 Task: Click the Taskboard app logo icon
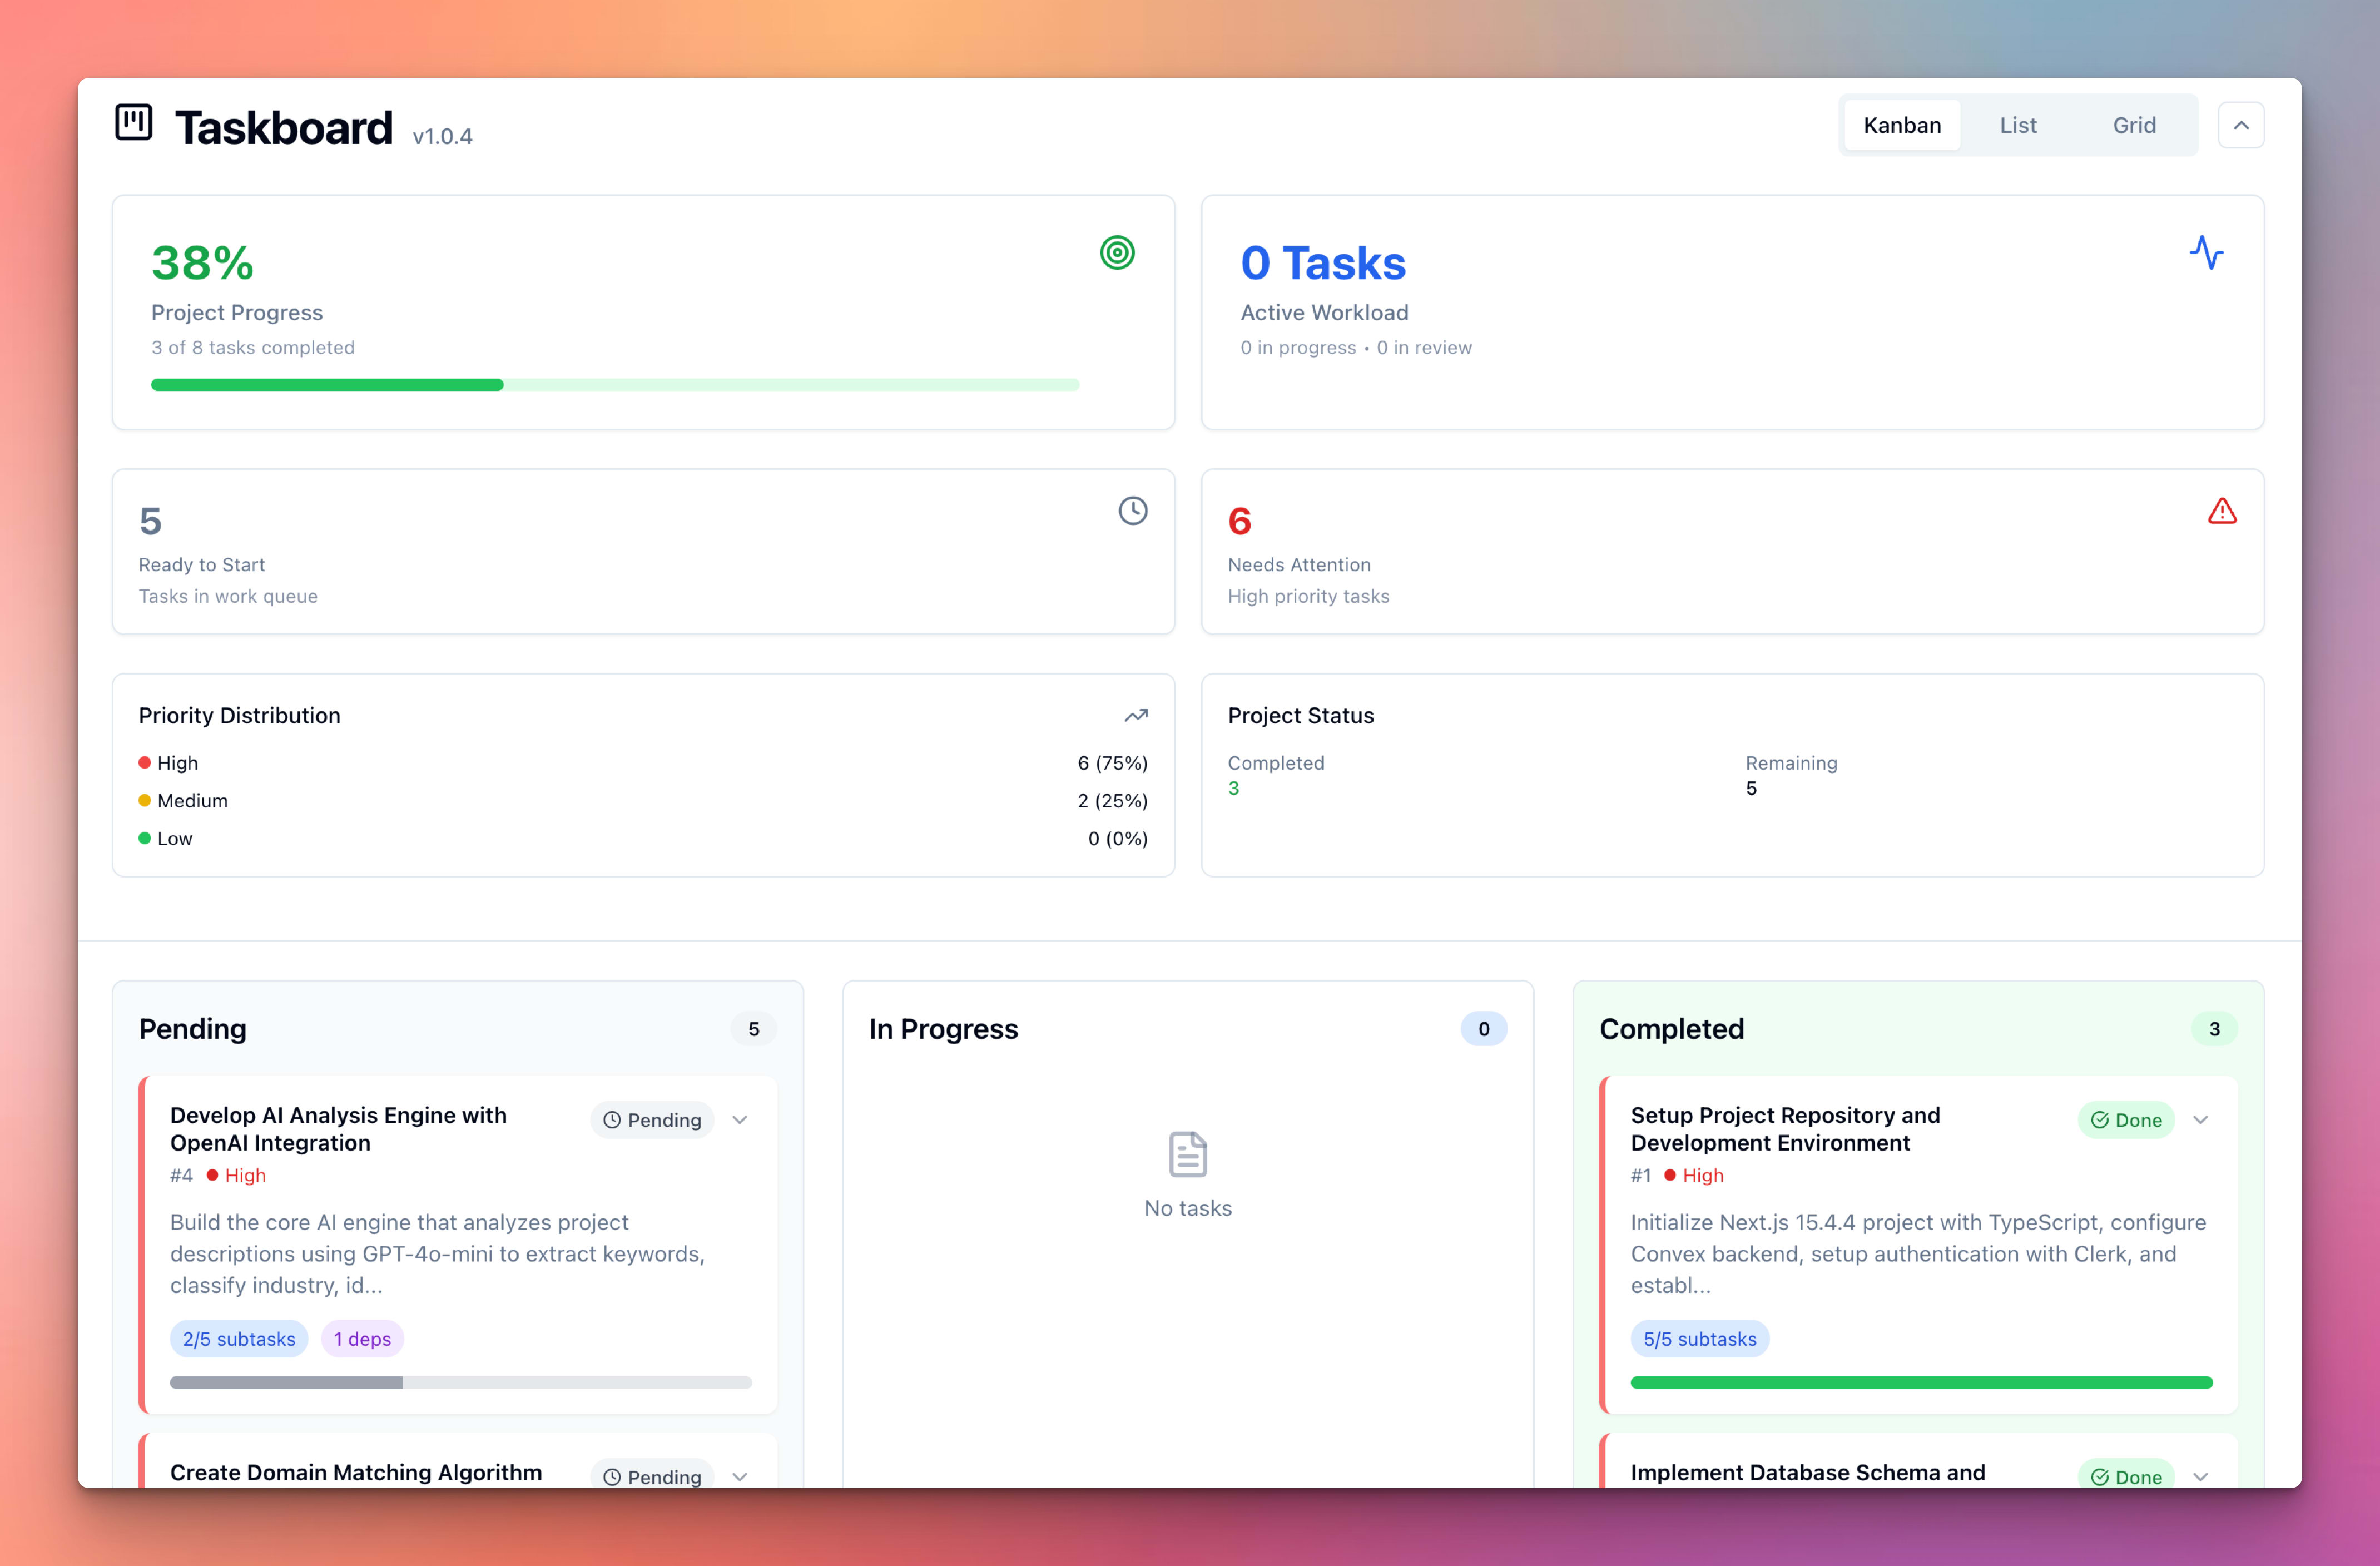[x=133, y=122]
